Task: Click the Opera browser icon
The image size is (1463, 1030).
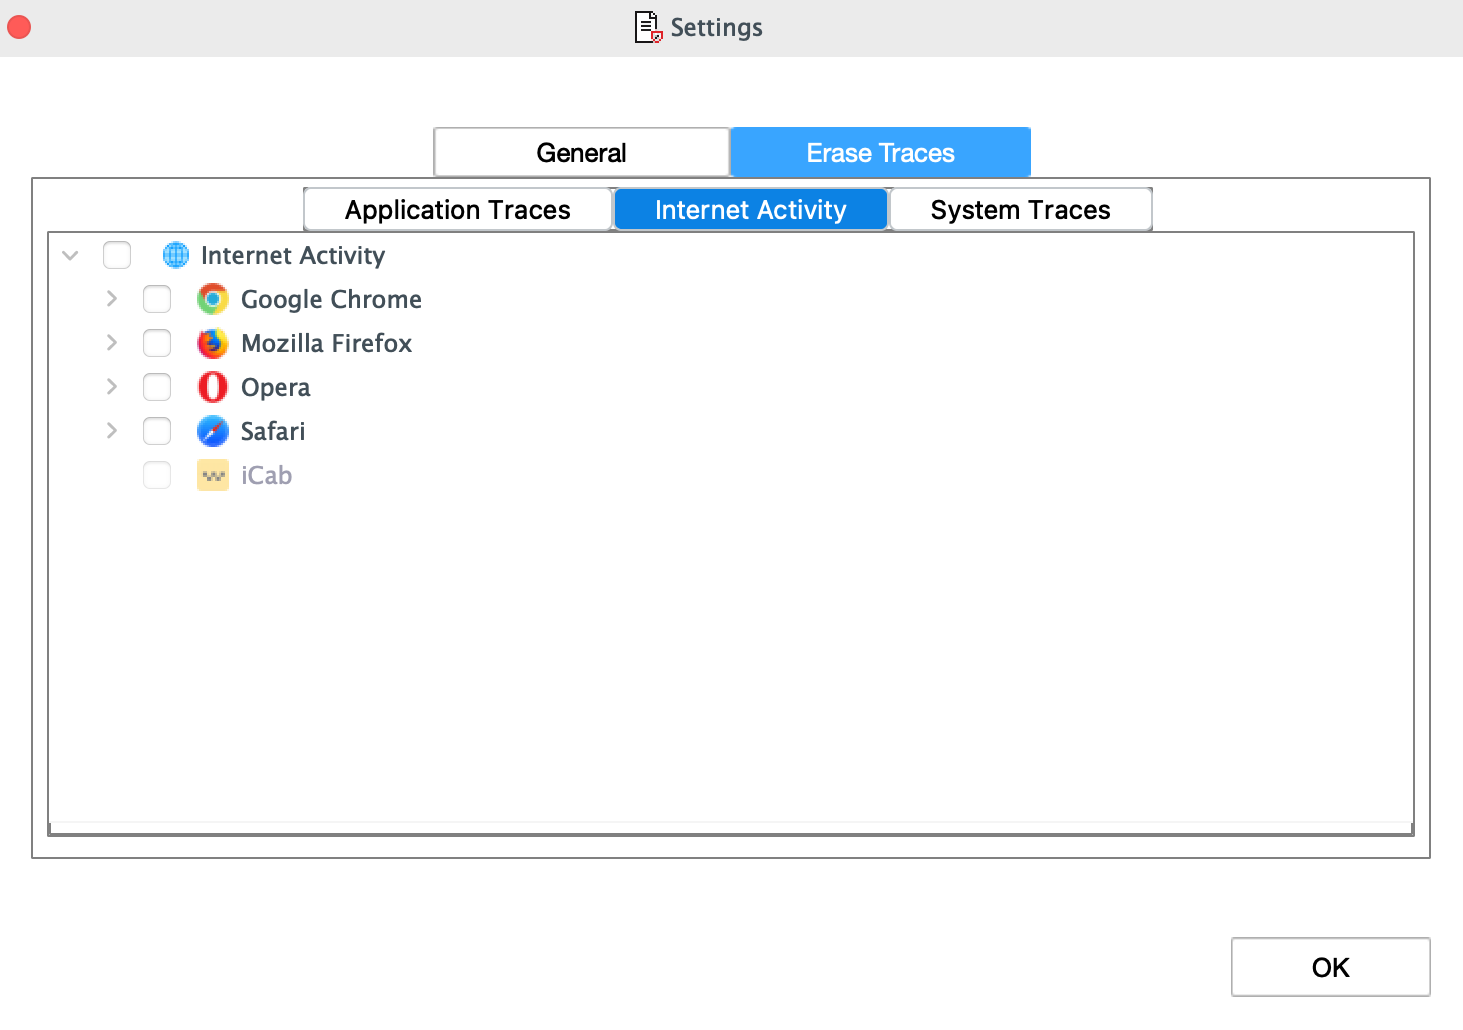Action: pos(213,387)
